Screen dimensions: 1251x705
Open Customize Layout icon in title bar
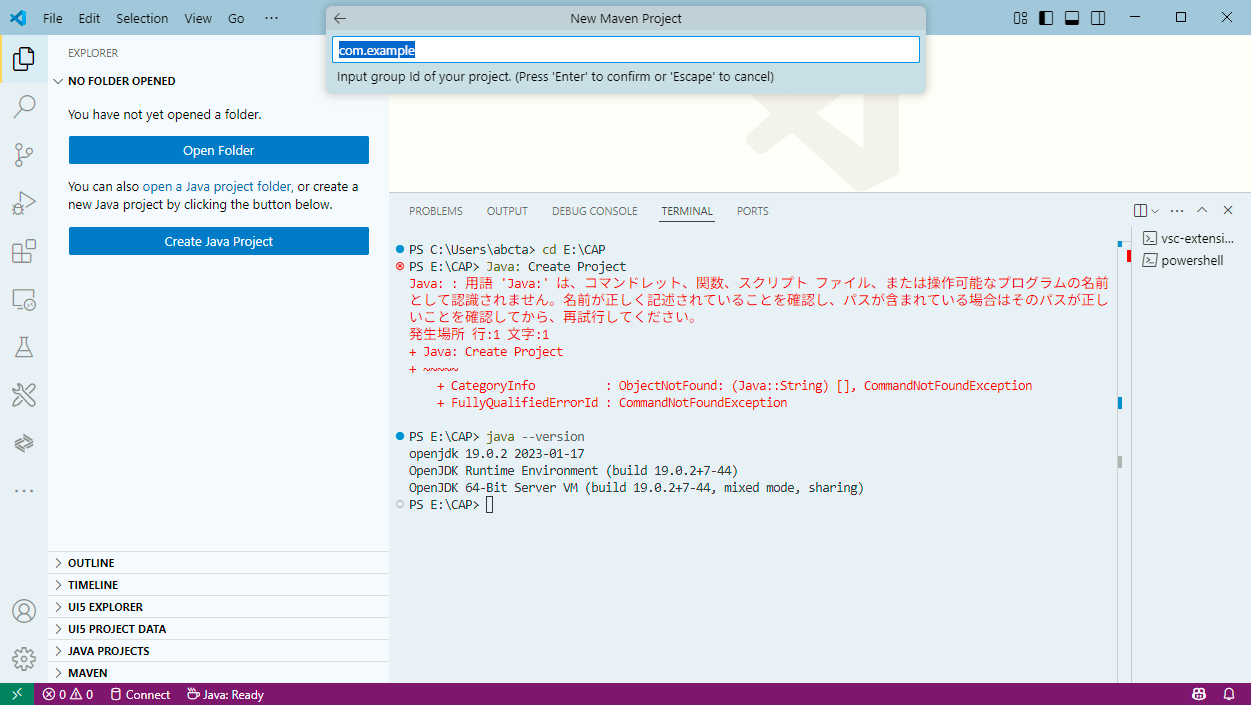pos(1021,18)
